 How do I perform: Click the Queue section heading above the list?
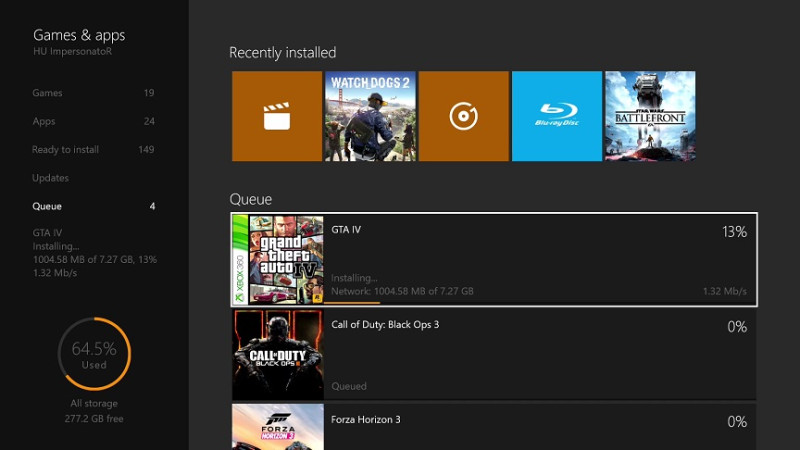coord(251,199)
